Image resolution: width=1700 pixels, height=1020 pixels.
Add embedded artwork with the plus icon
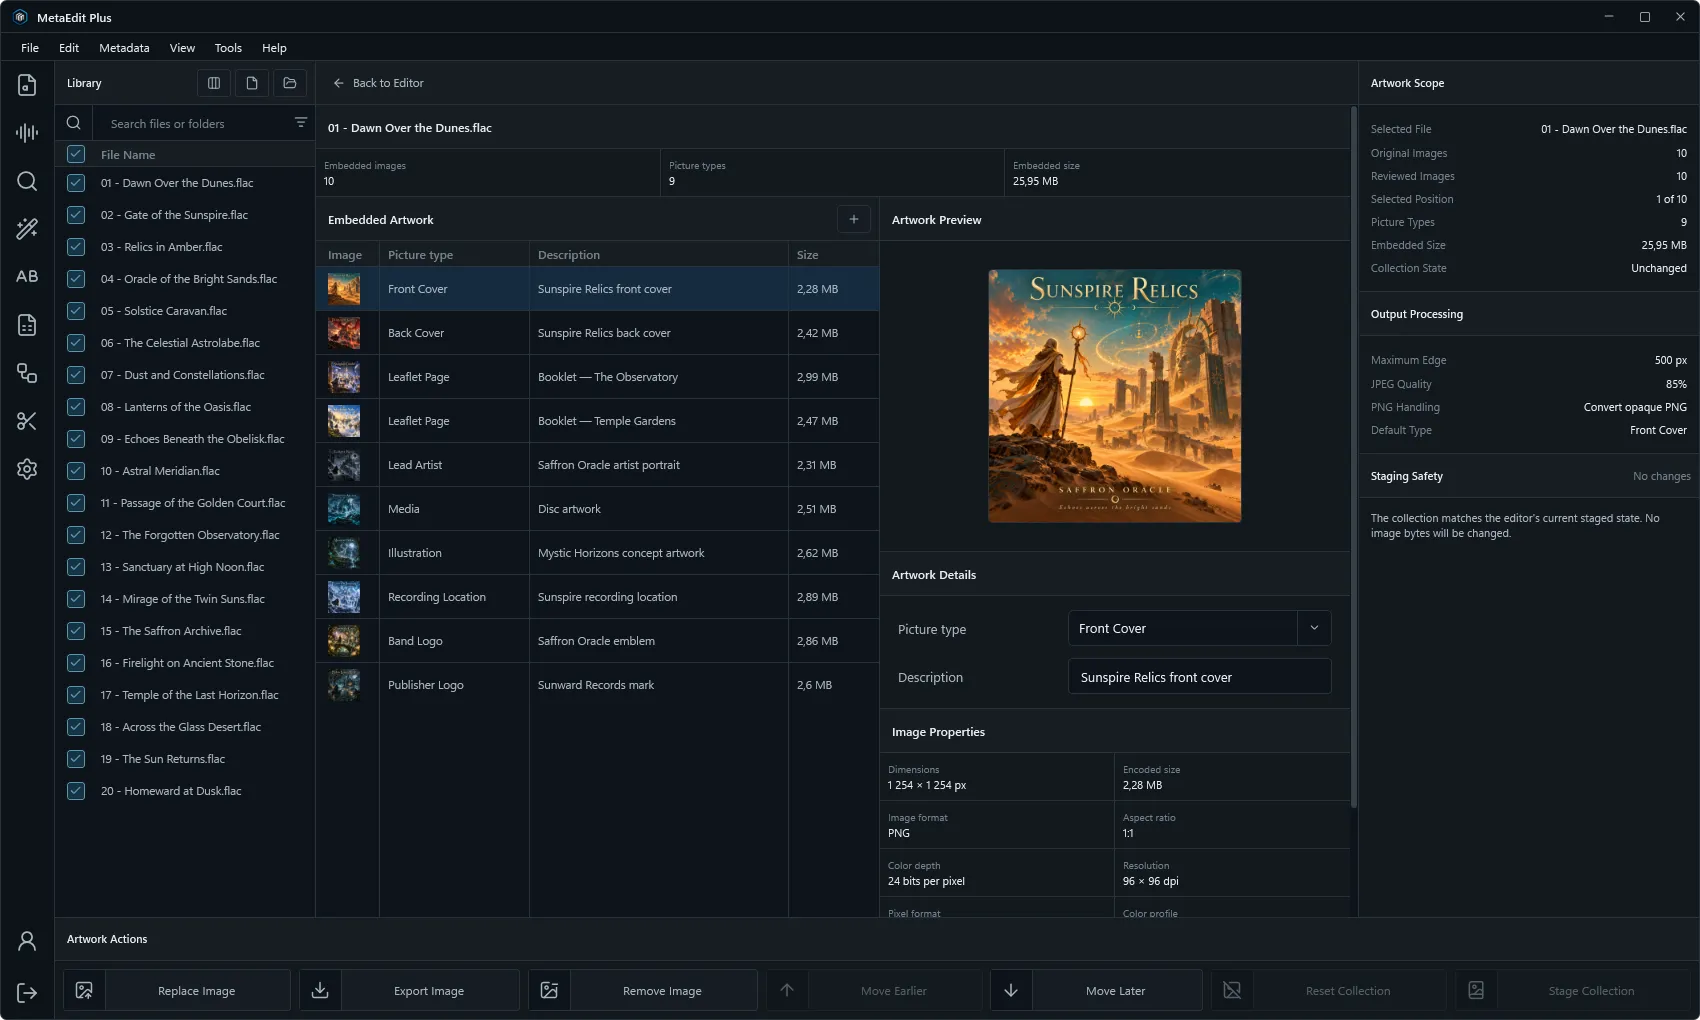[854, 219]
